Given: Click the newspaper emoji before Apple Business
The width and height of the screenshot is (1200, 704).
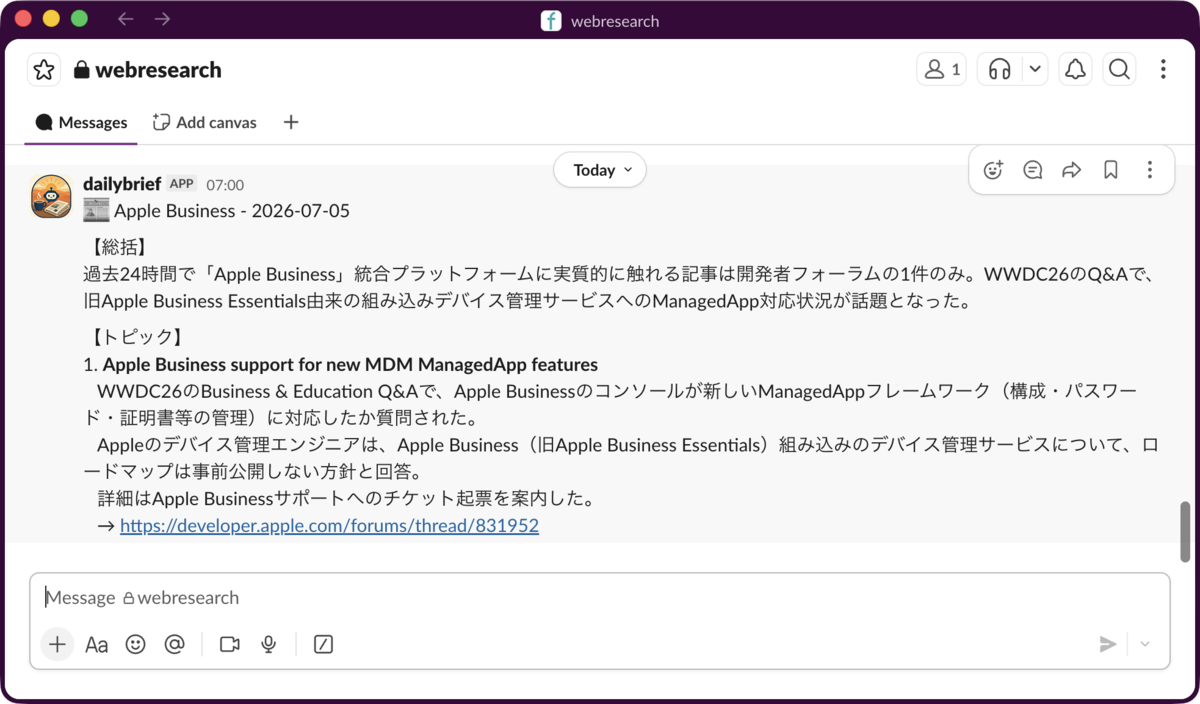Looking at the screenshot, I should click(x=96, y=211).
